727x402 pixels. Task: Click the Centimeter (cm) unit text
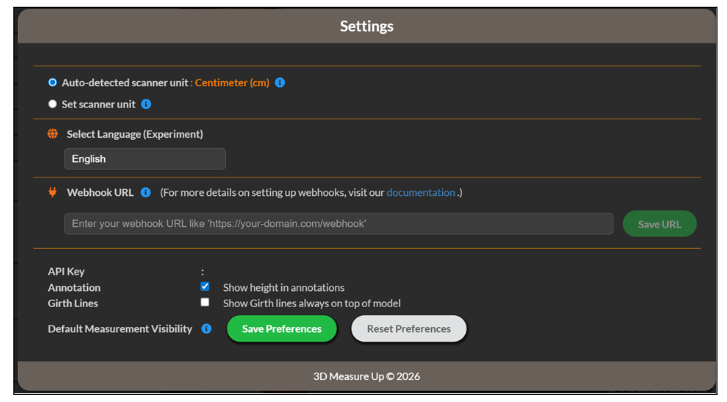click(x=232, y=83)
